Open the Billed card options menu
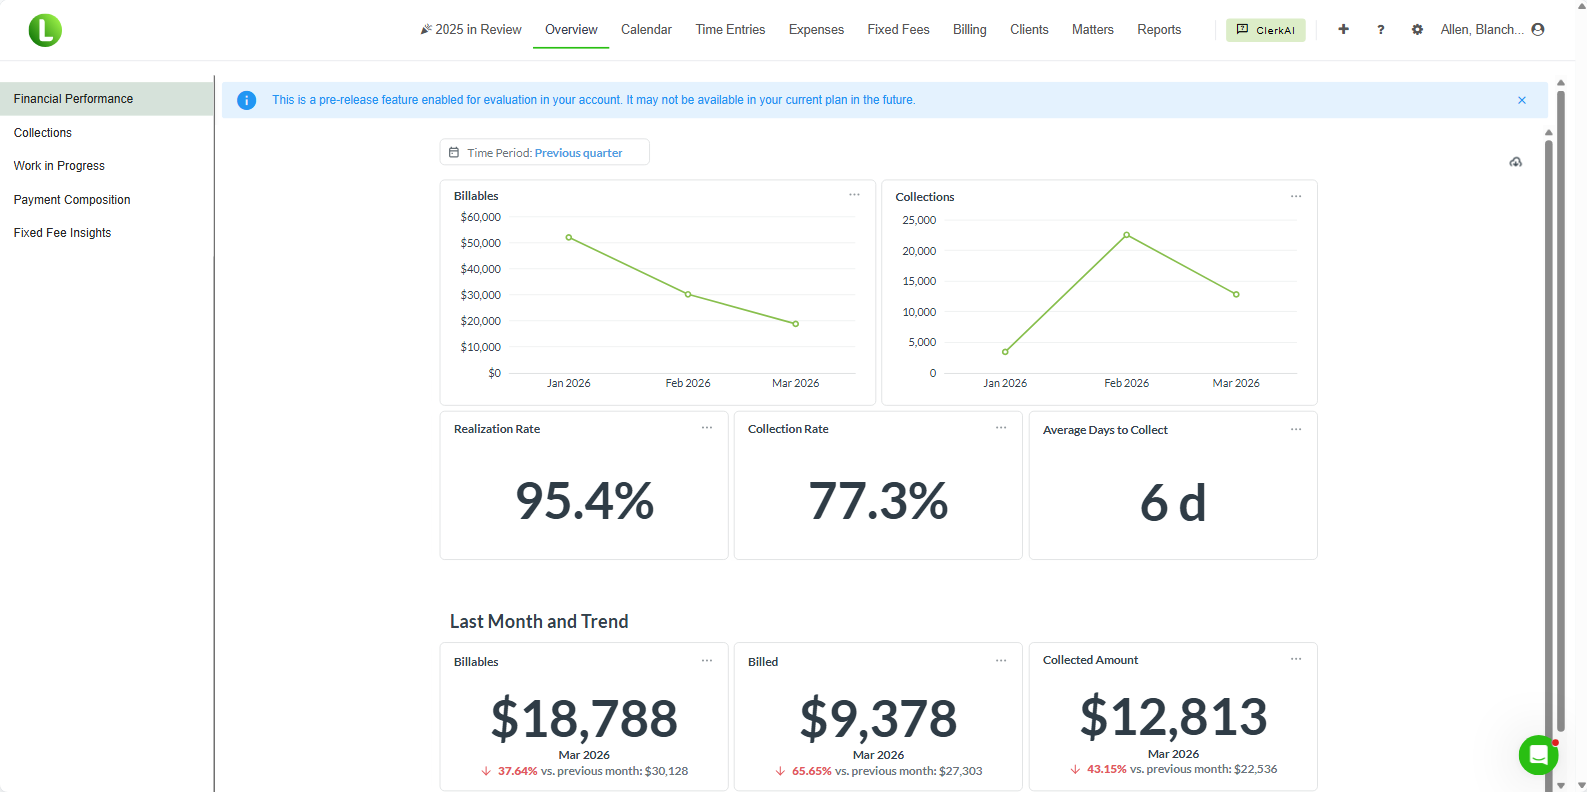This screenshot has height=792, width=1587. 1001,661
